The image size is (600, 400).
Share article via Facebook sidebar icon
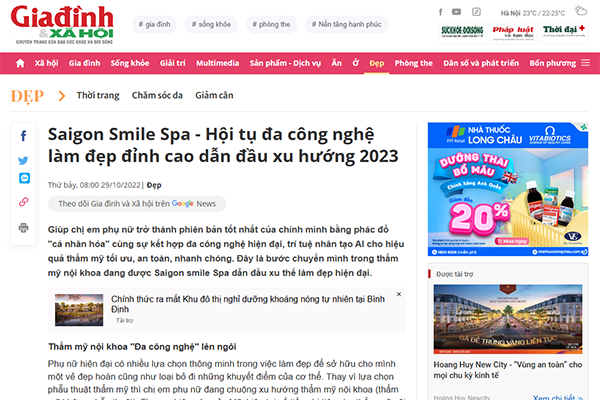pos(24,136)
